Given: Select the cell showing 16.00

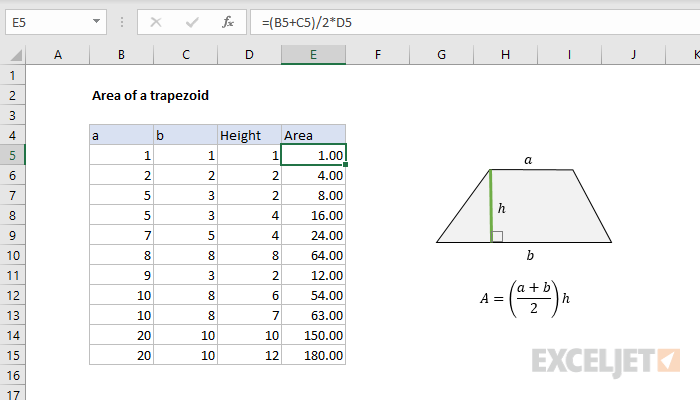Looking at the screenshot, I should (x=313, y=216).
